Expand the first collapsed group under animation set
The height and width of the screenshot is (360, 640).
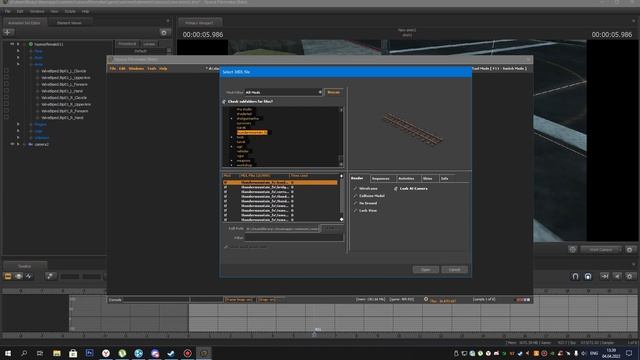[x=18, y=51]
